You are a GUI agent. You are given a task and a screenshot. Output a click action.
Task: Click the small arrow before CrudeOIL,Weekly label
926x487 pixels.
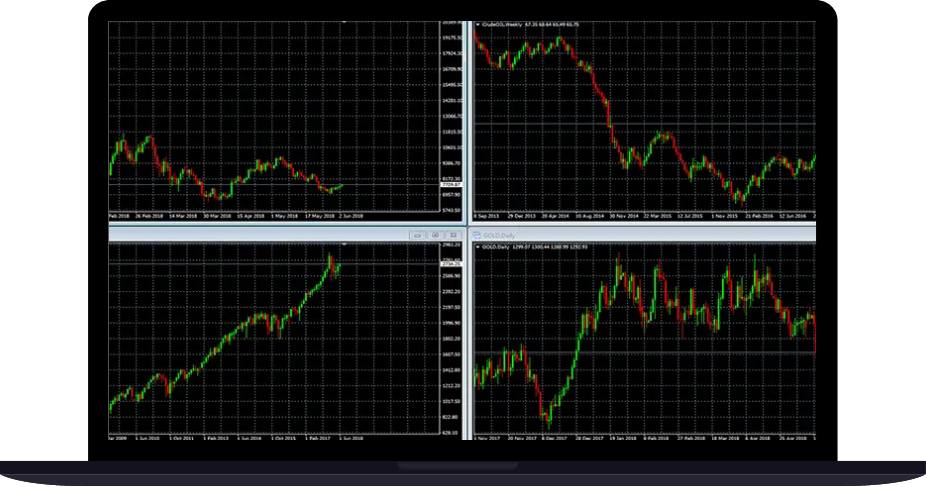pyautogui.click(x=476, y=23)
